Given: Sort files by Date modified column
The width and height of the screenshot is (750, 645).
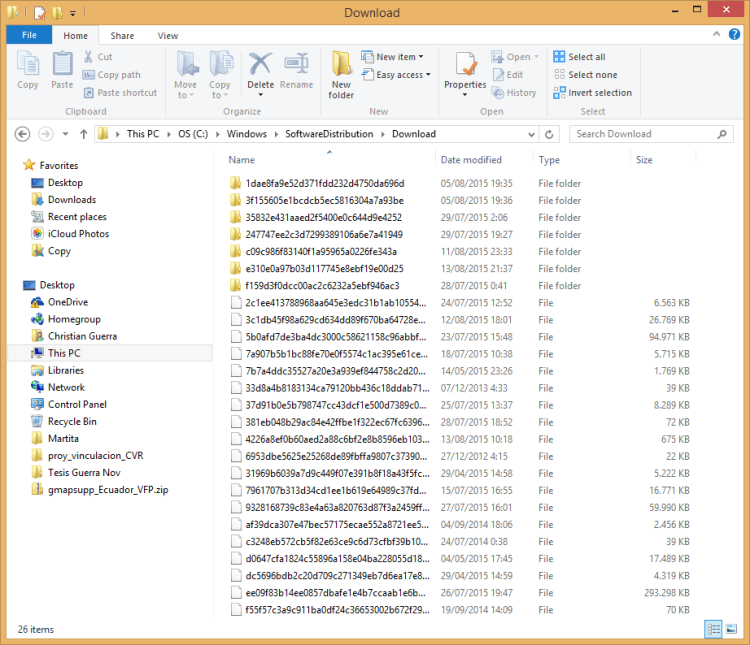Looking at the screenshot, I should 471,160.
